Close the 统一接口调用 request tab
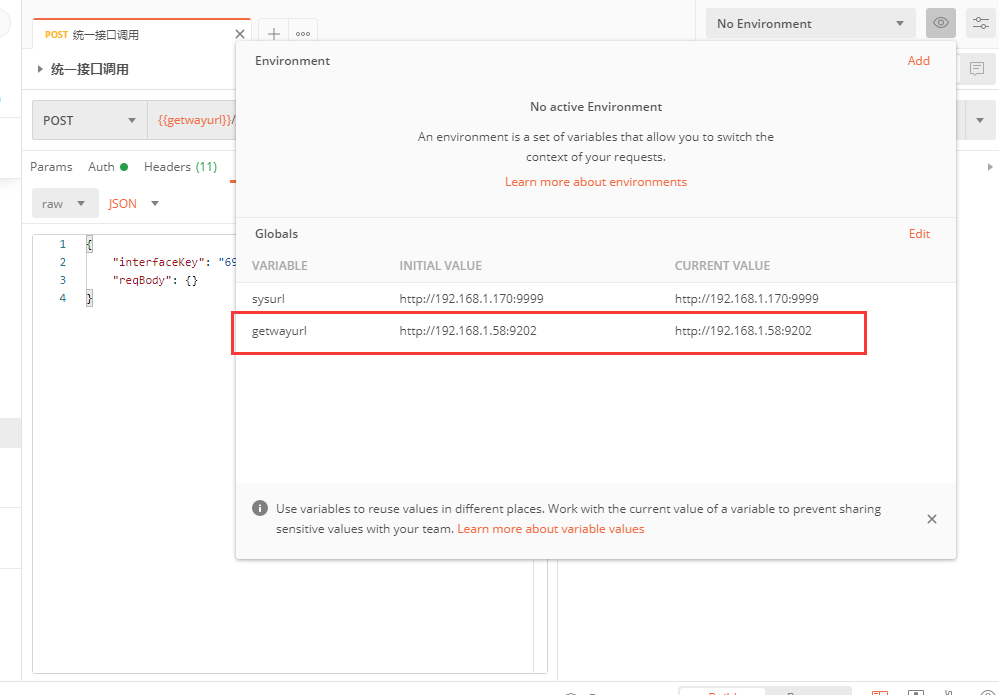Image resolution: width=999 pixels, height=695 pixels. pos(240,34)
